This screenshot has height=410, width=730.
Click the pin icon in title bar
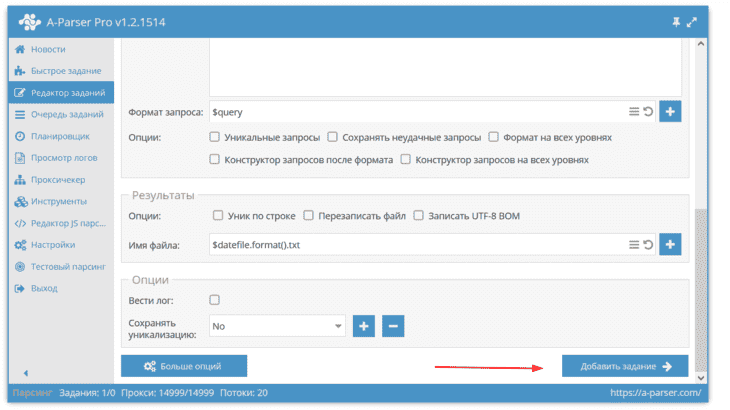[676, 22]
